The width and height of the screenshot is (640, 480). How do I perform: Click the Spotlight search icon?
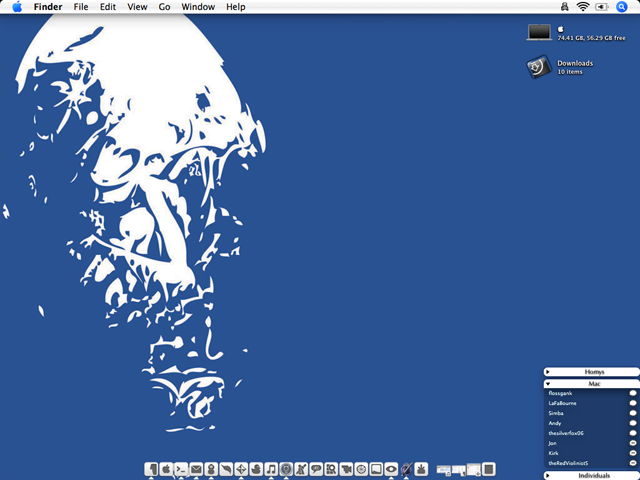(621, 7)
